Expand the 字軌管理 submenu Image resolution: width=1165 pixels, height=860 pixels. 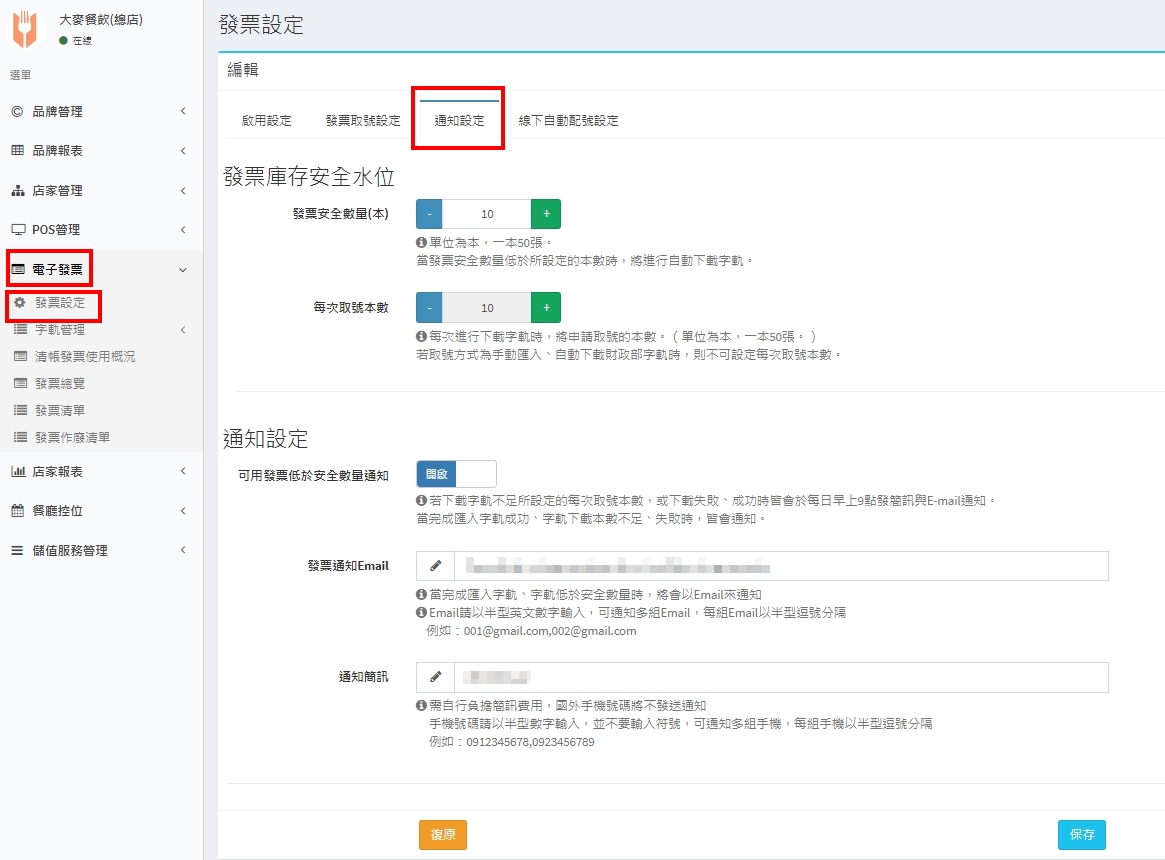coord(100,329)
